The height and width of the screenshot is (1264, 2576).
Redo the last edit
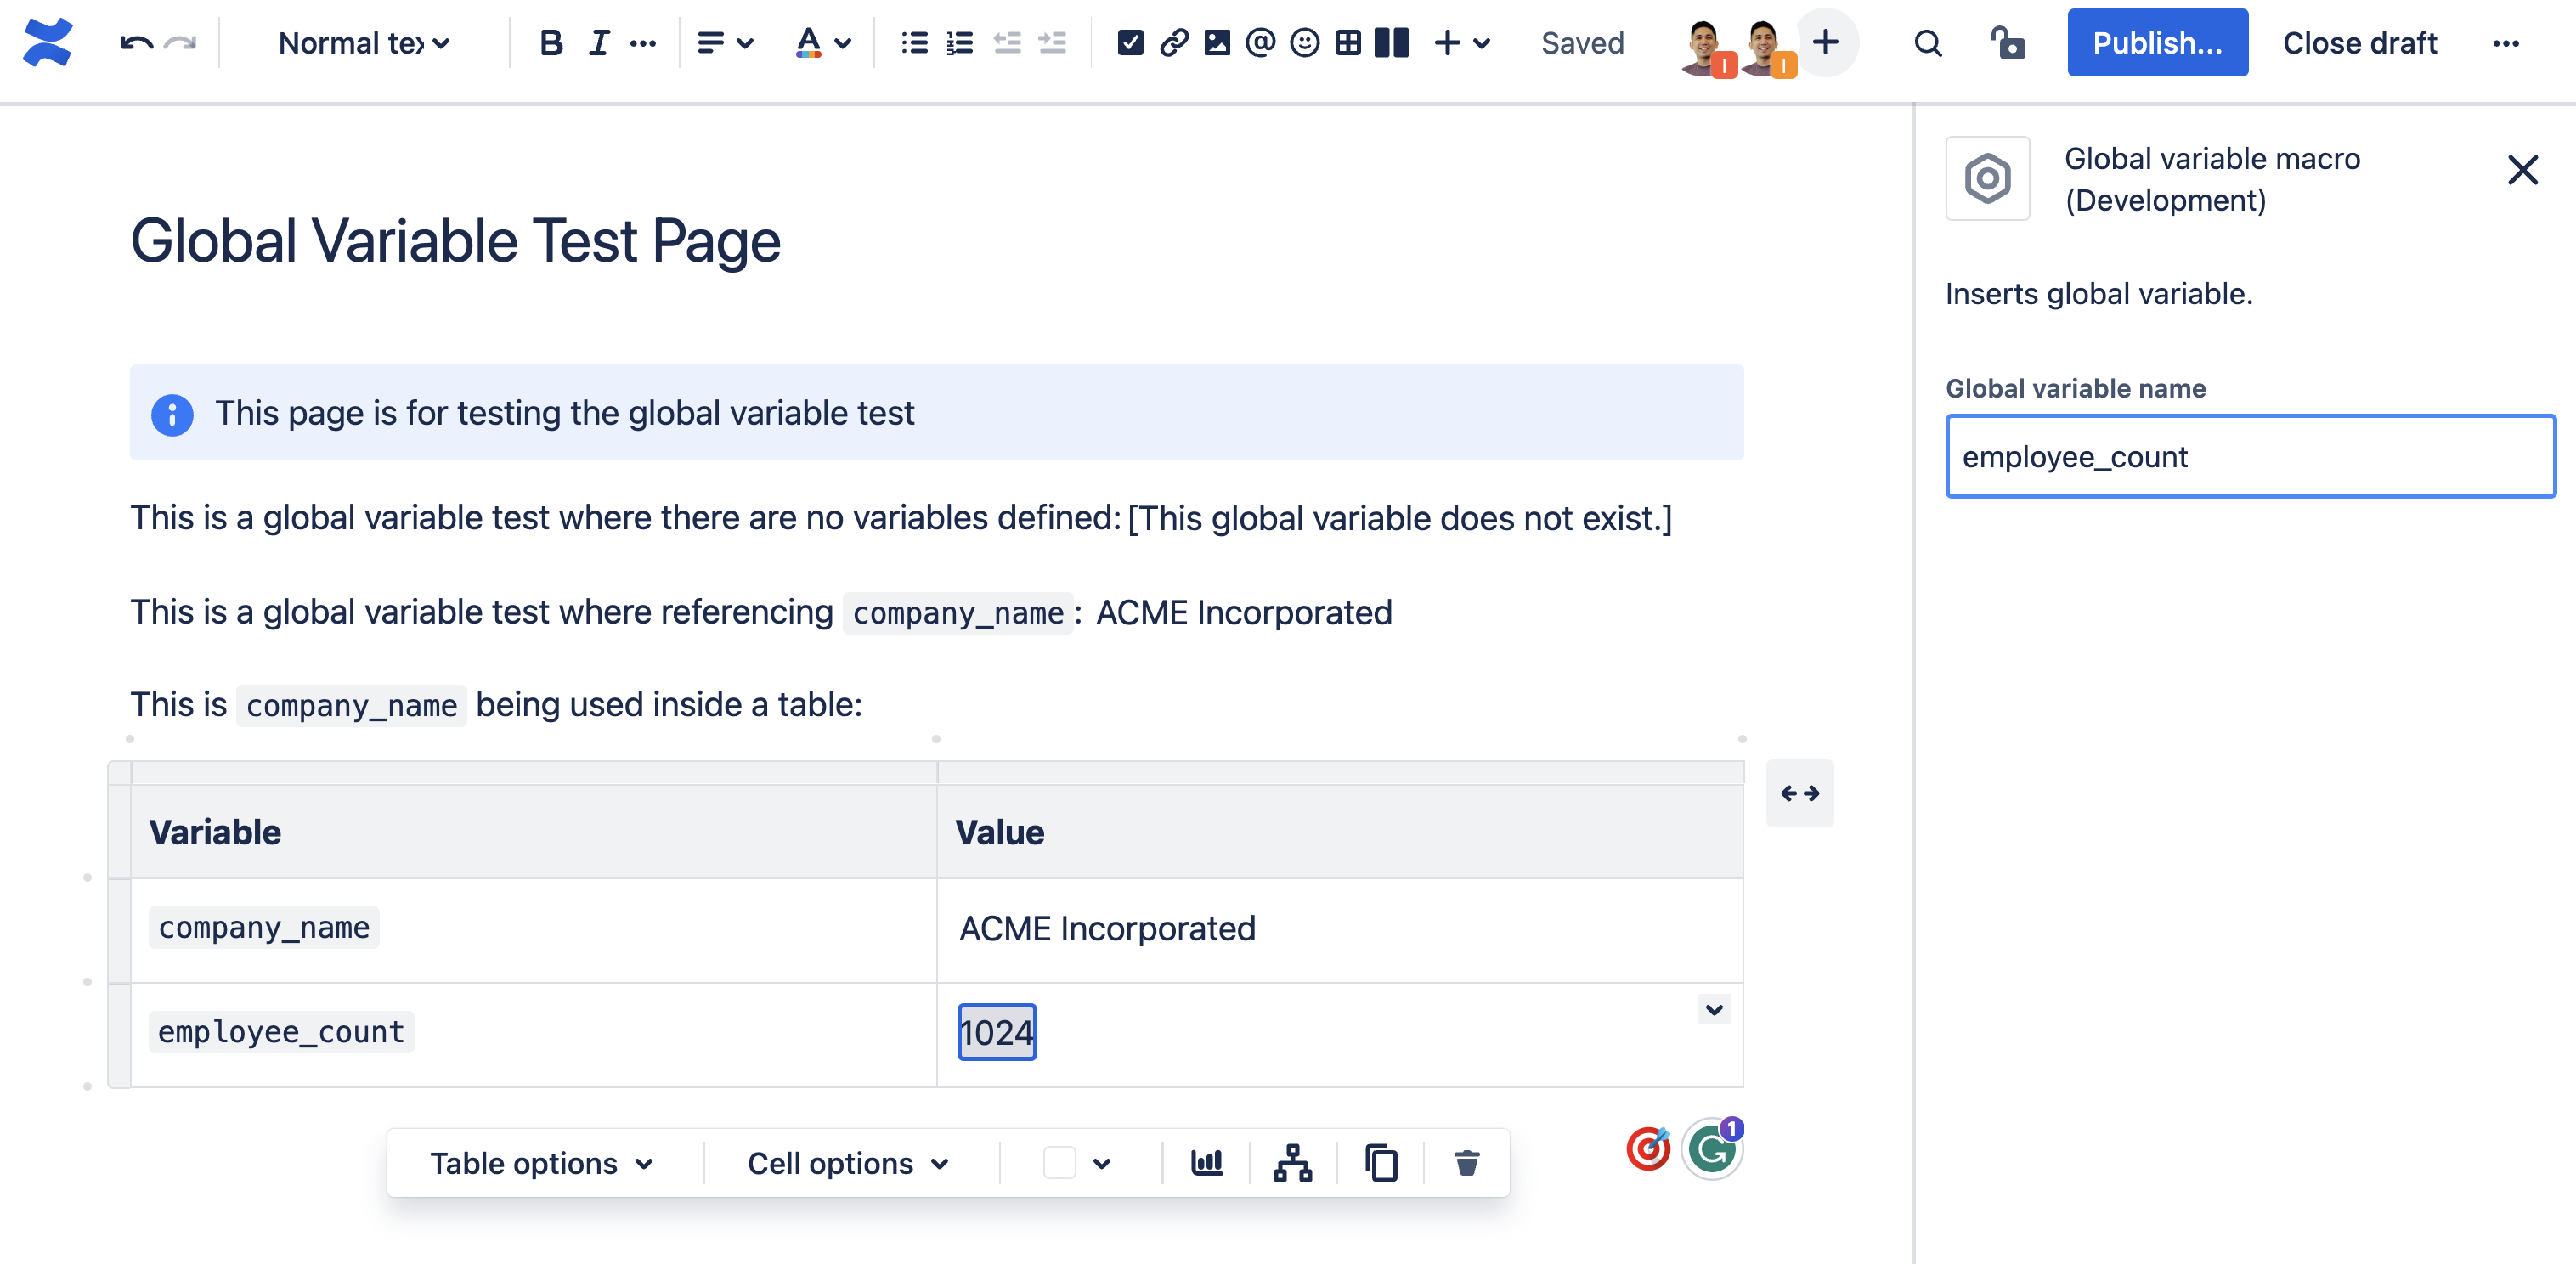[180, 43]
